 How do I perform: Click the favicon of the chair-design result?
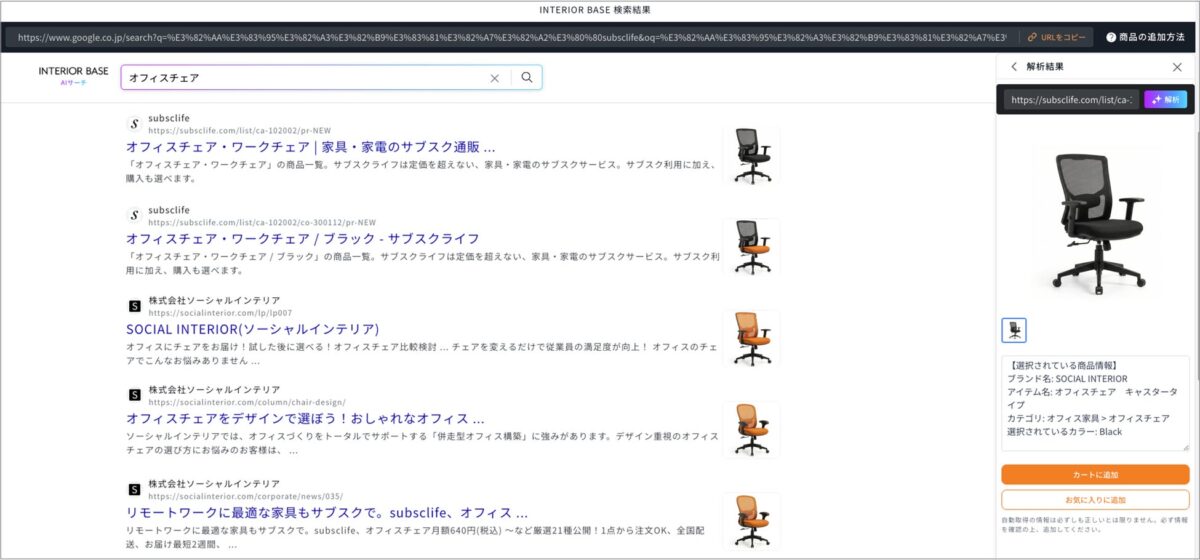coord(134,395)
